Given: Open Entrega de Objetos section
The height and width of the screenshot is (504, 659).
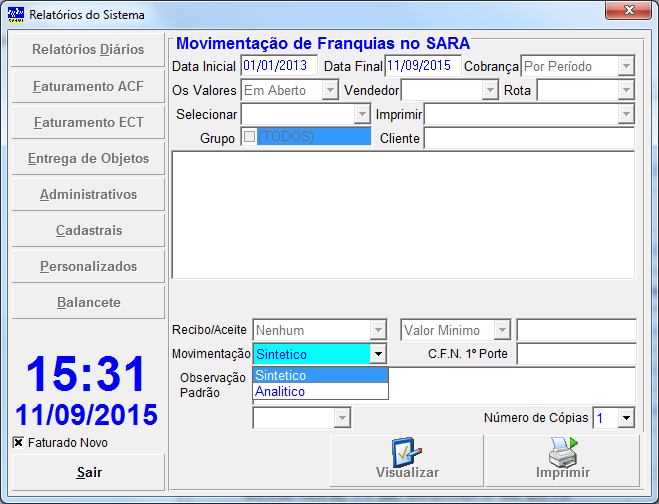Looking at the screenshot, I should tap(88, 158).
